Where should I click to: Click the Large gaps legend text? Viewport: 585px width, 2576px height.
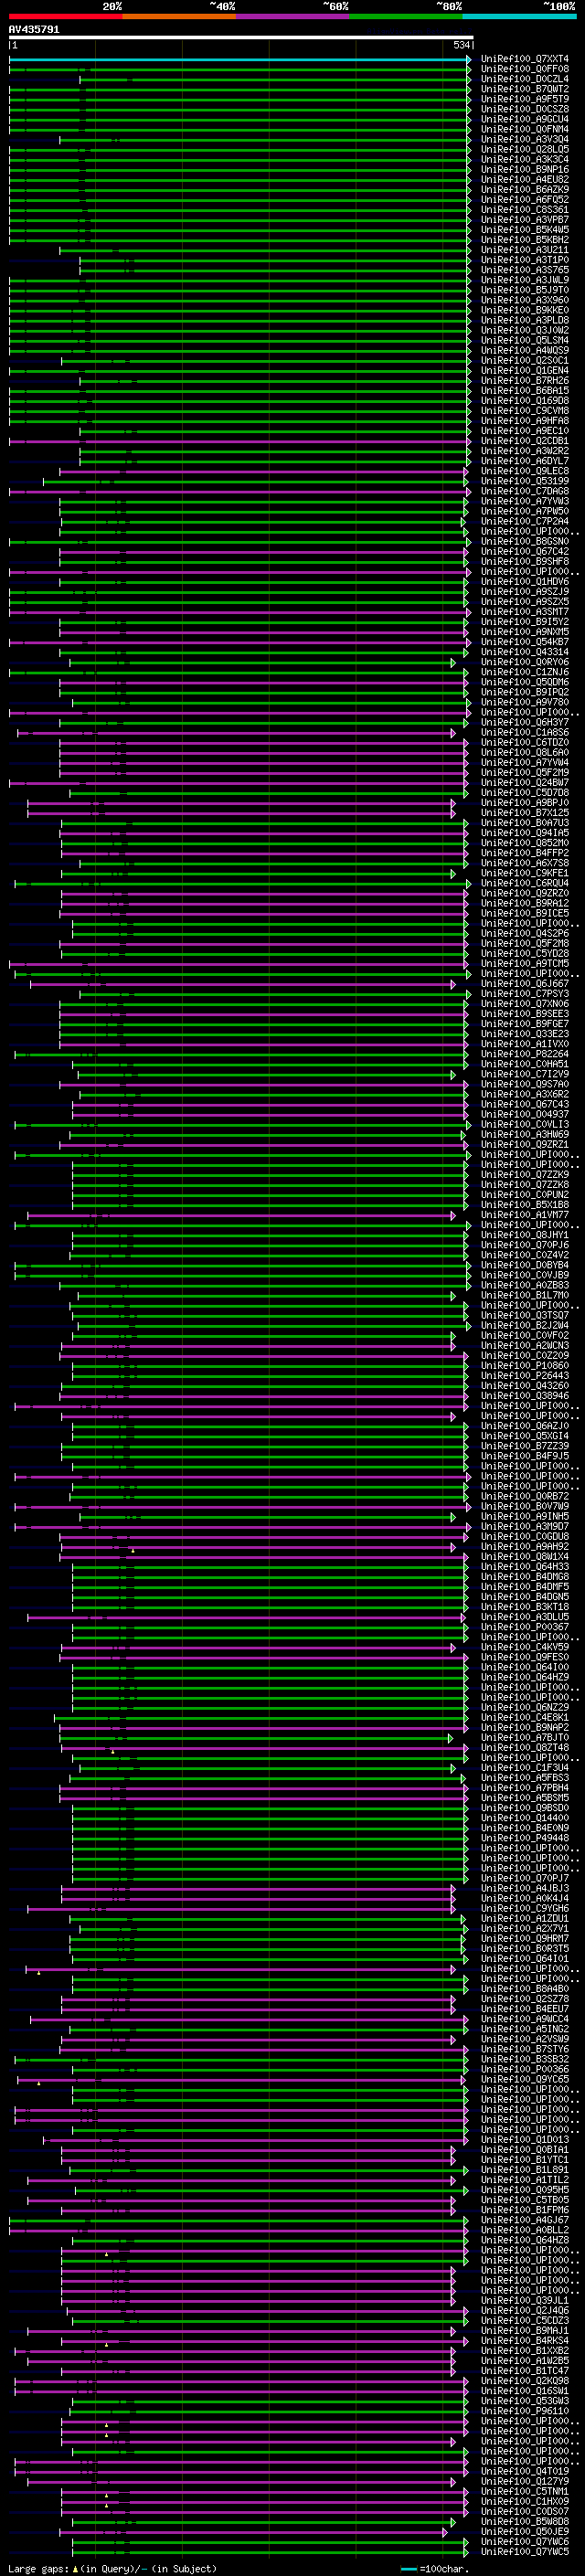point(38,2568)
